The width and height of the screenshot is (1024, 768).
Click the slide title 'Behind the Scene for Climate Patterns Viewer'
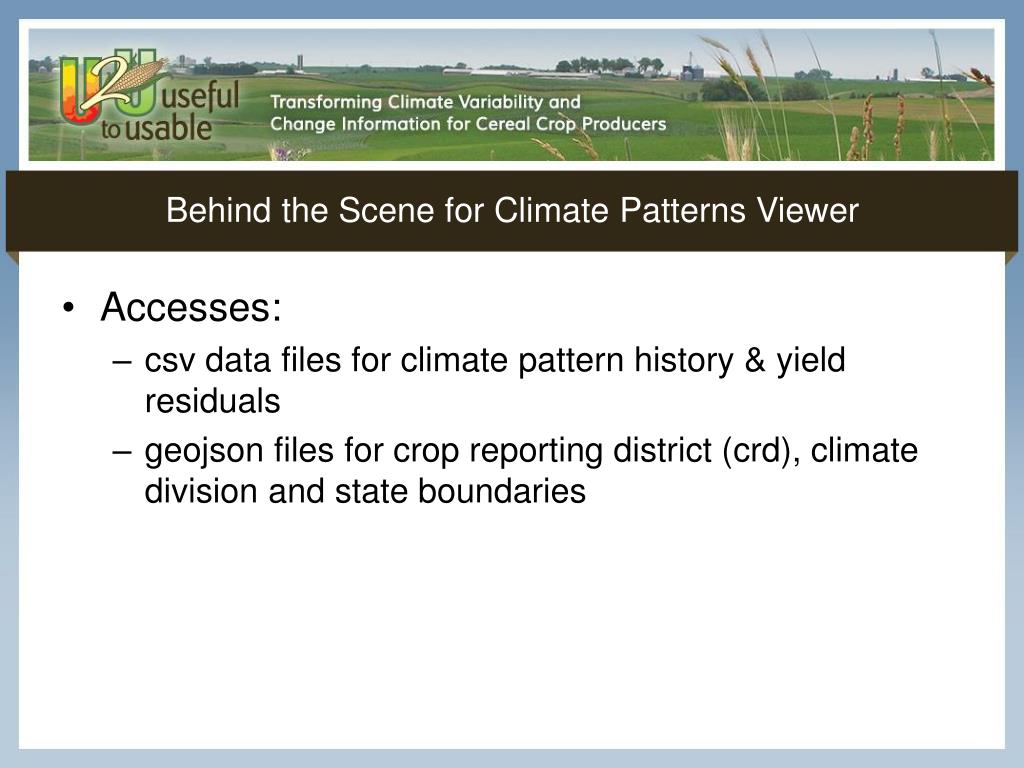click(512, 210)
